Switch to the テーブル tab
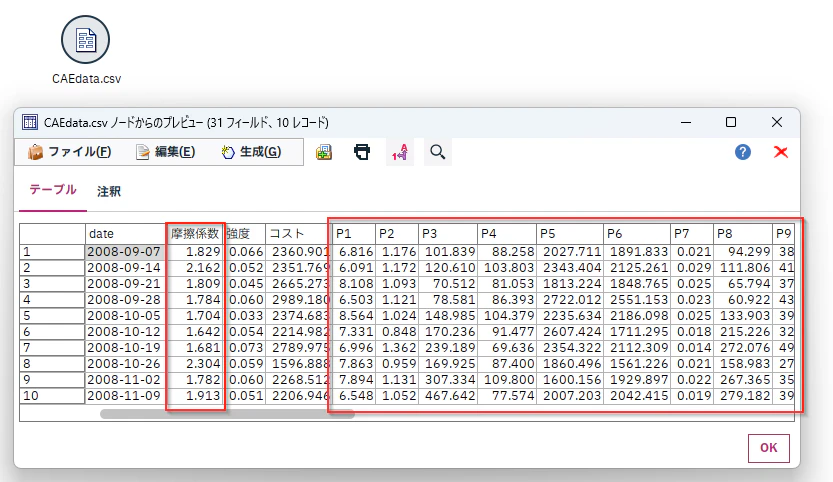This screenshot has height=482, width=833. tap(53, 190)
